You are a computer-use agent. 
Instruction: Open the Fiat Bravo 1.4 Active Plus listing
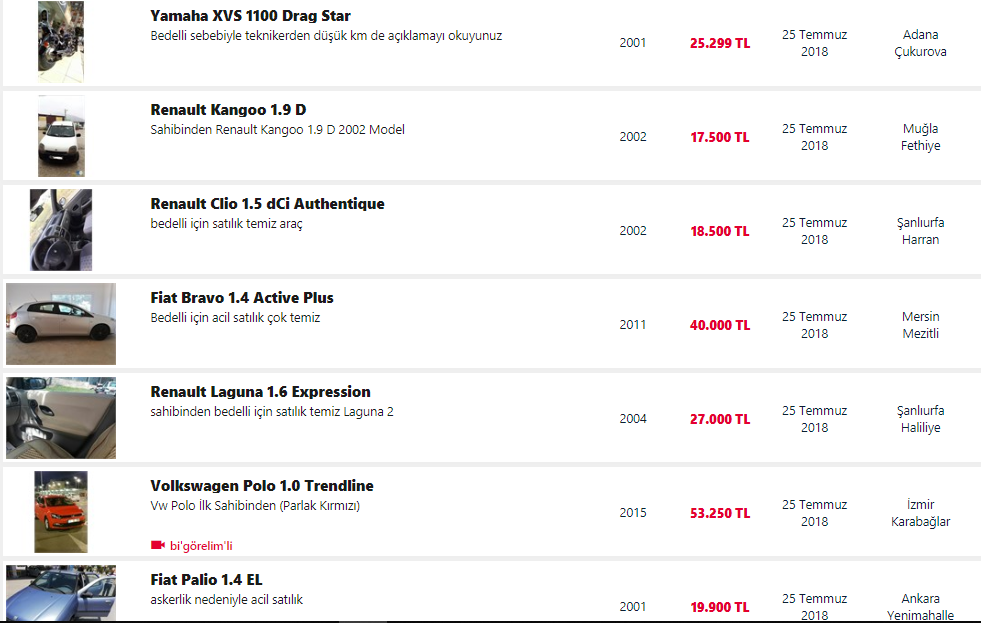click(242, 298)
